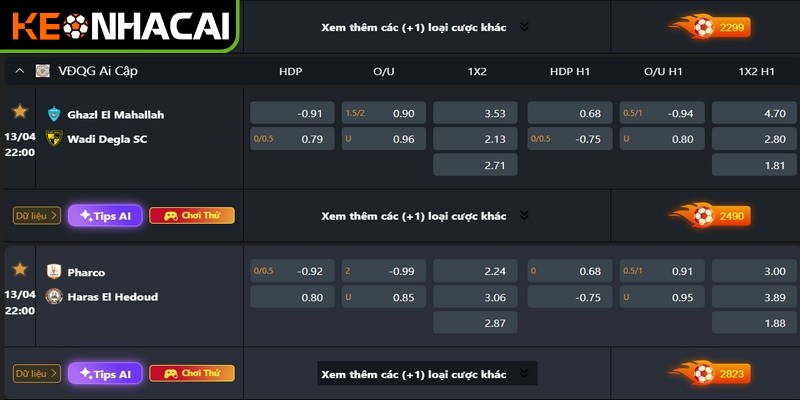Select the O/U H1 column header
The width and height of the screenshot is (800, 400).
tap(662, 71)
